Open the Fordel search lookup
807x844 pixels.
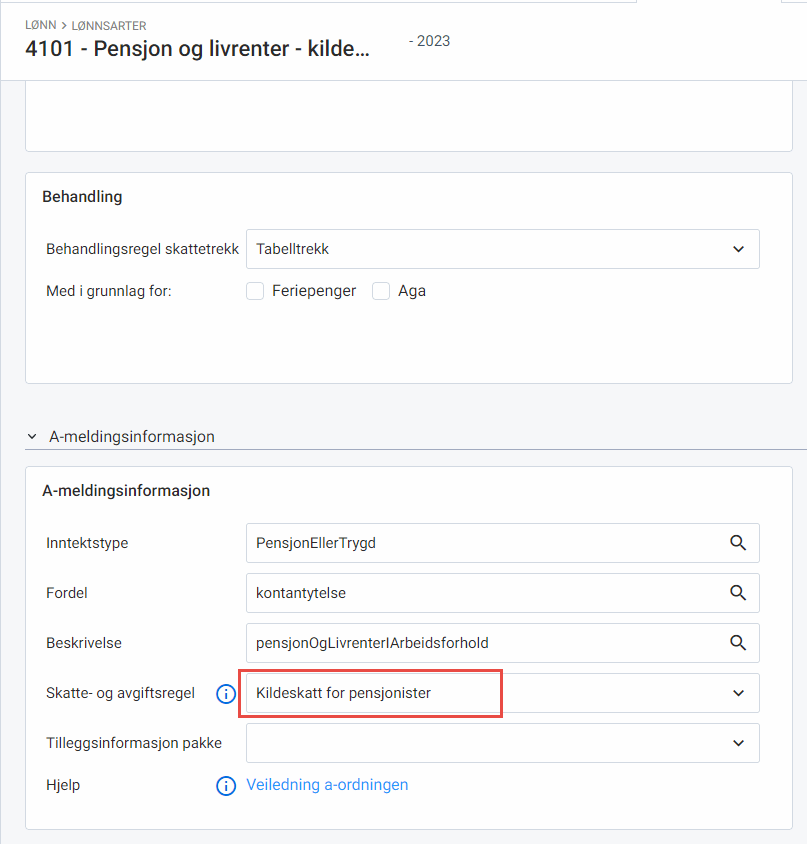click(x=738, y=593)
